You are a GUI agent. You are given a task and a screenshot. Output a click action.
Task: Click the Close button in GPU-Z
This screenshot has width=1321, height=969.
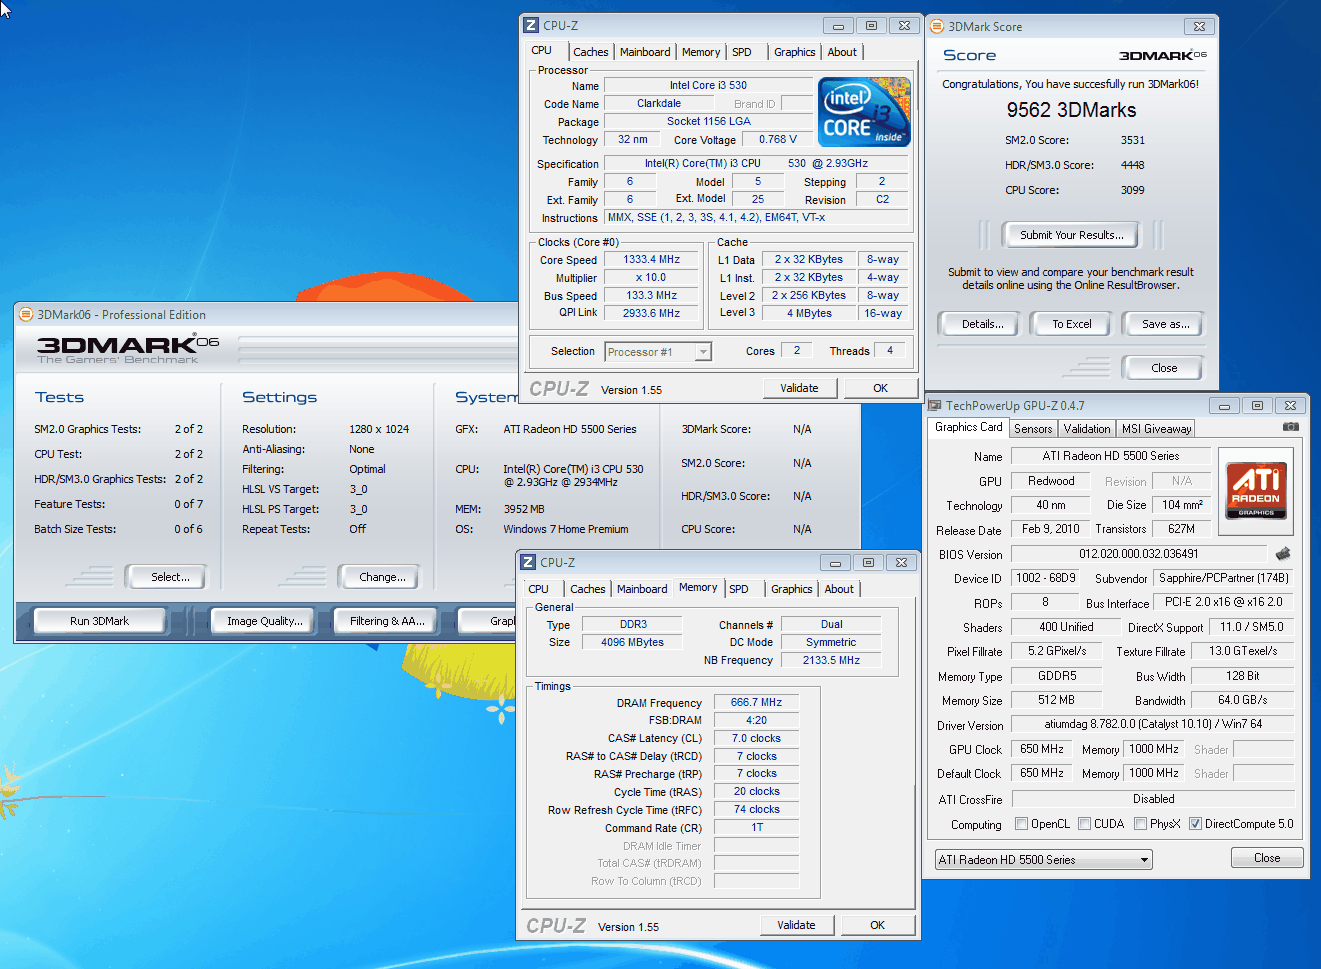click(x=1267, y=858)
